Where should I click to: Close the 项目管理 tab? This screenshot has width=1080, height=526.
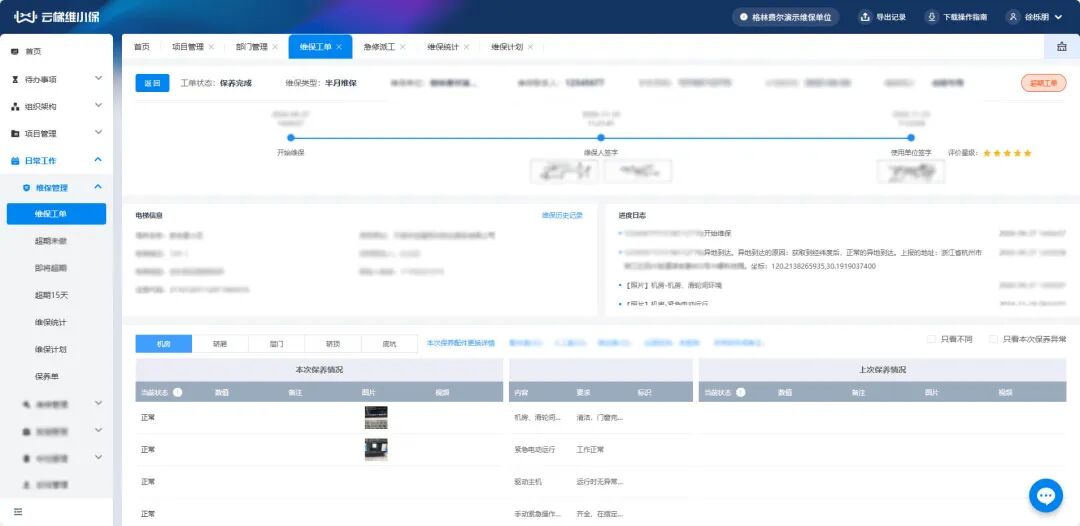(x=211, y=47)
